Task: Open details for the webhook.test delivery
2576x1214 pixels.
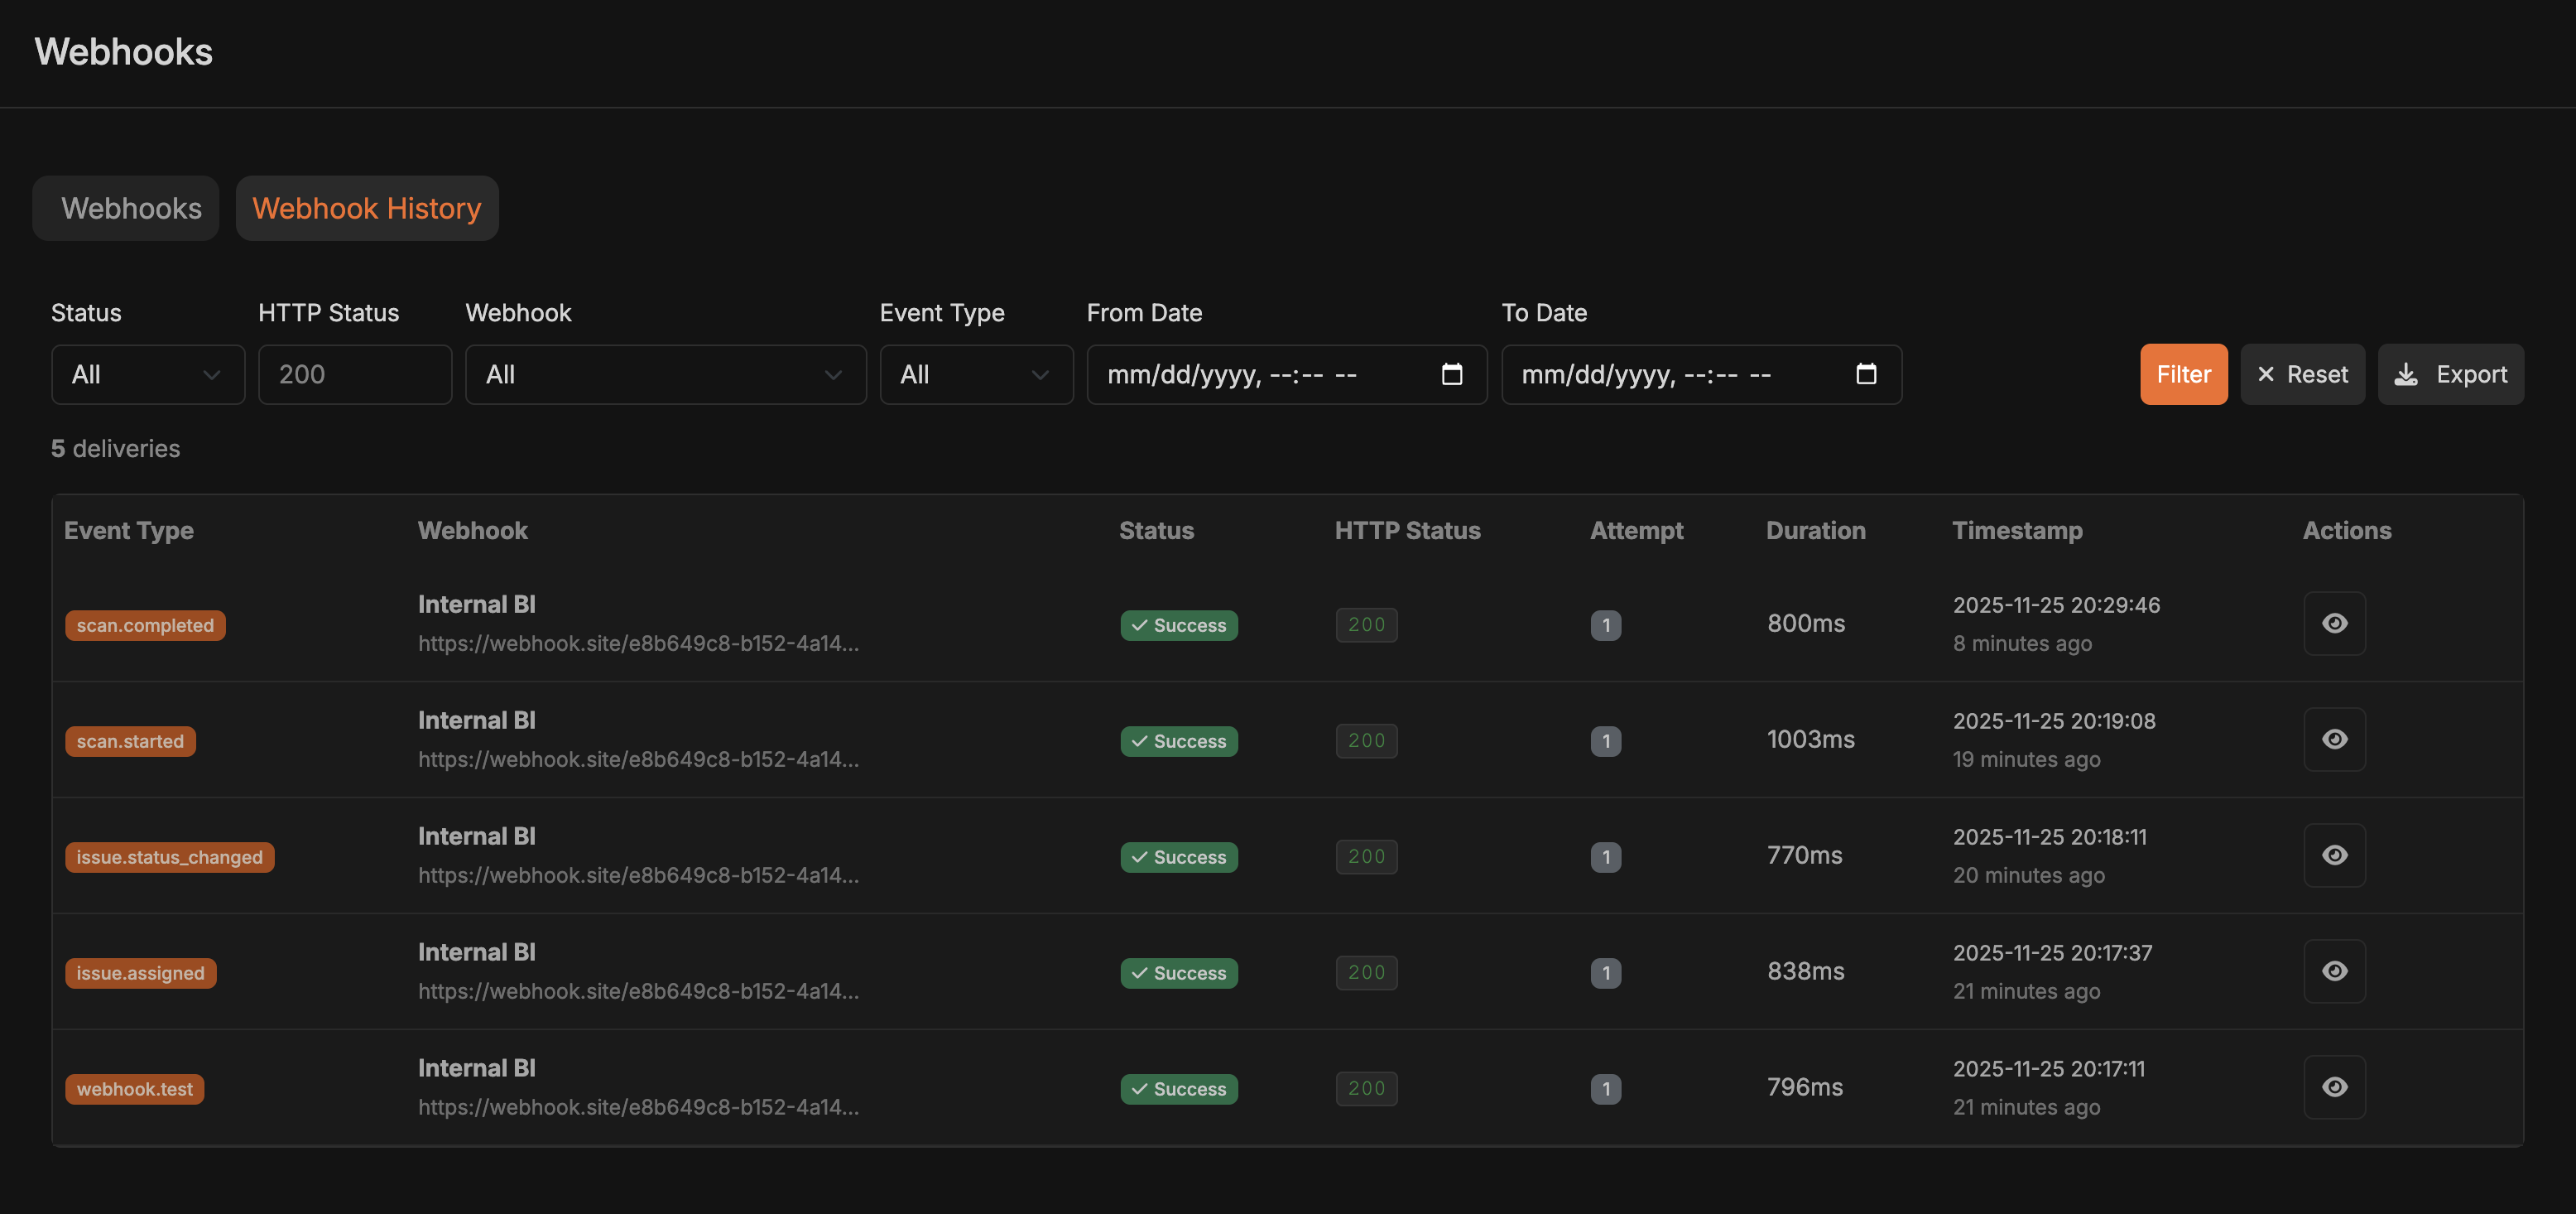Action: 2334,1087
